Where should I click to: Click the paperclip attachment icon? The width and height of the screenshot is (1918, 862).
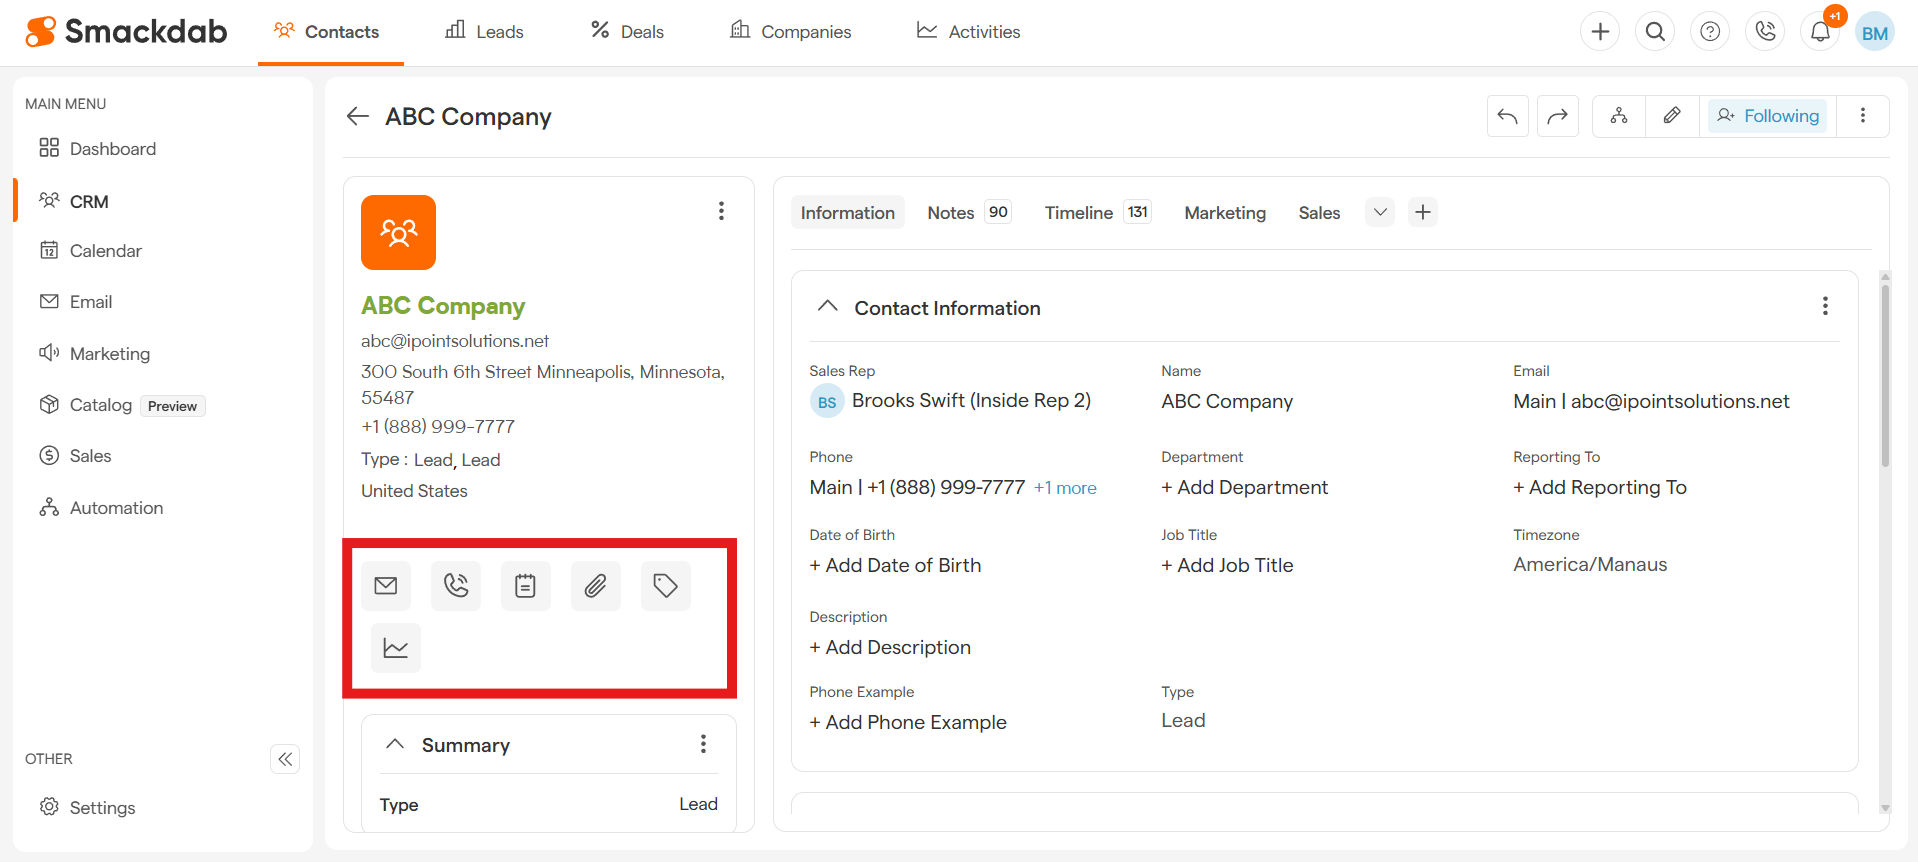click(596, 586)
